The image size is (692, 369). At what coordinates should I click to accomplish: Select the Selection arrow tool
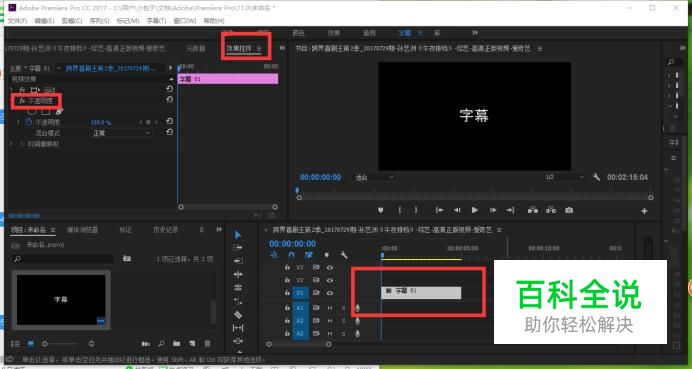pos(238,234)
